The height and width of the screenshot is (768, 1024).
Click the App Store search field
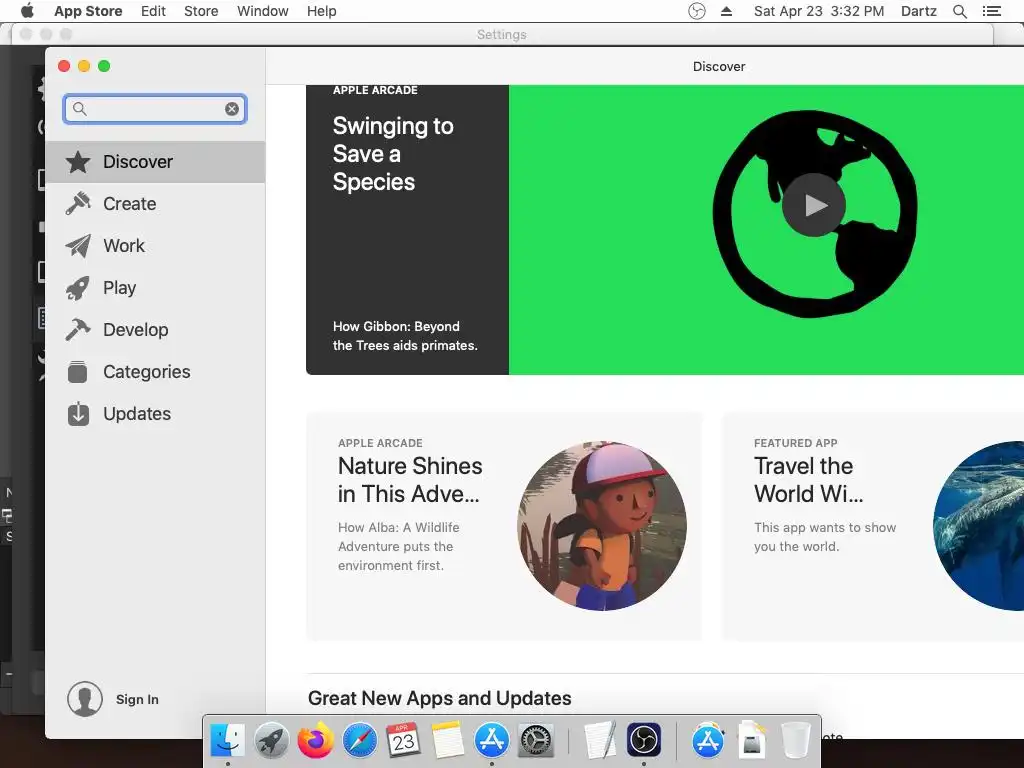pos(155,109)
